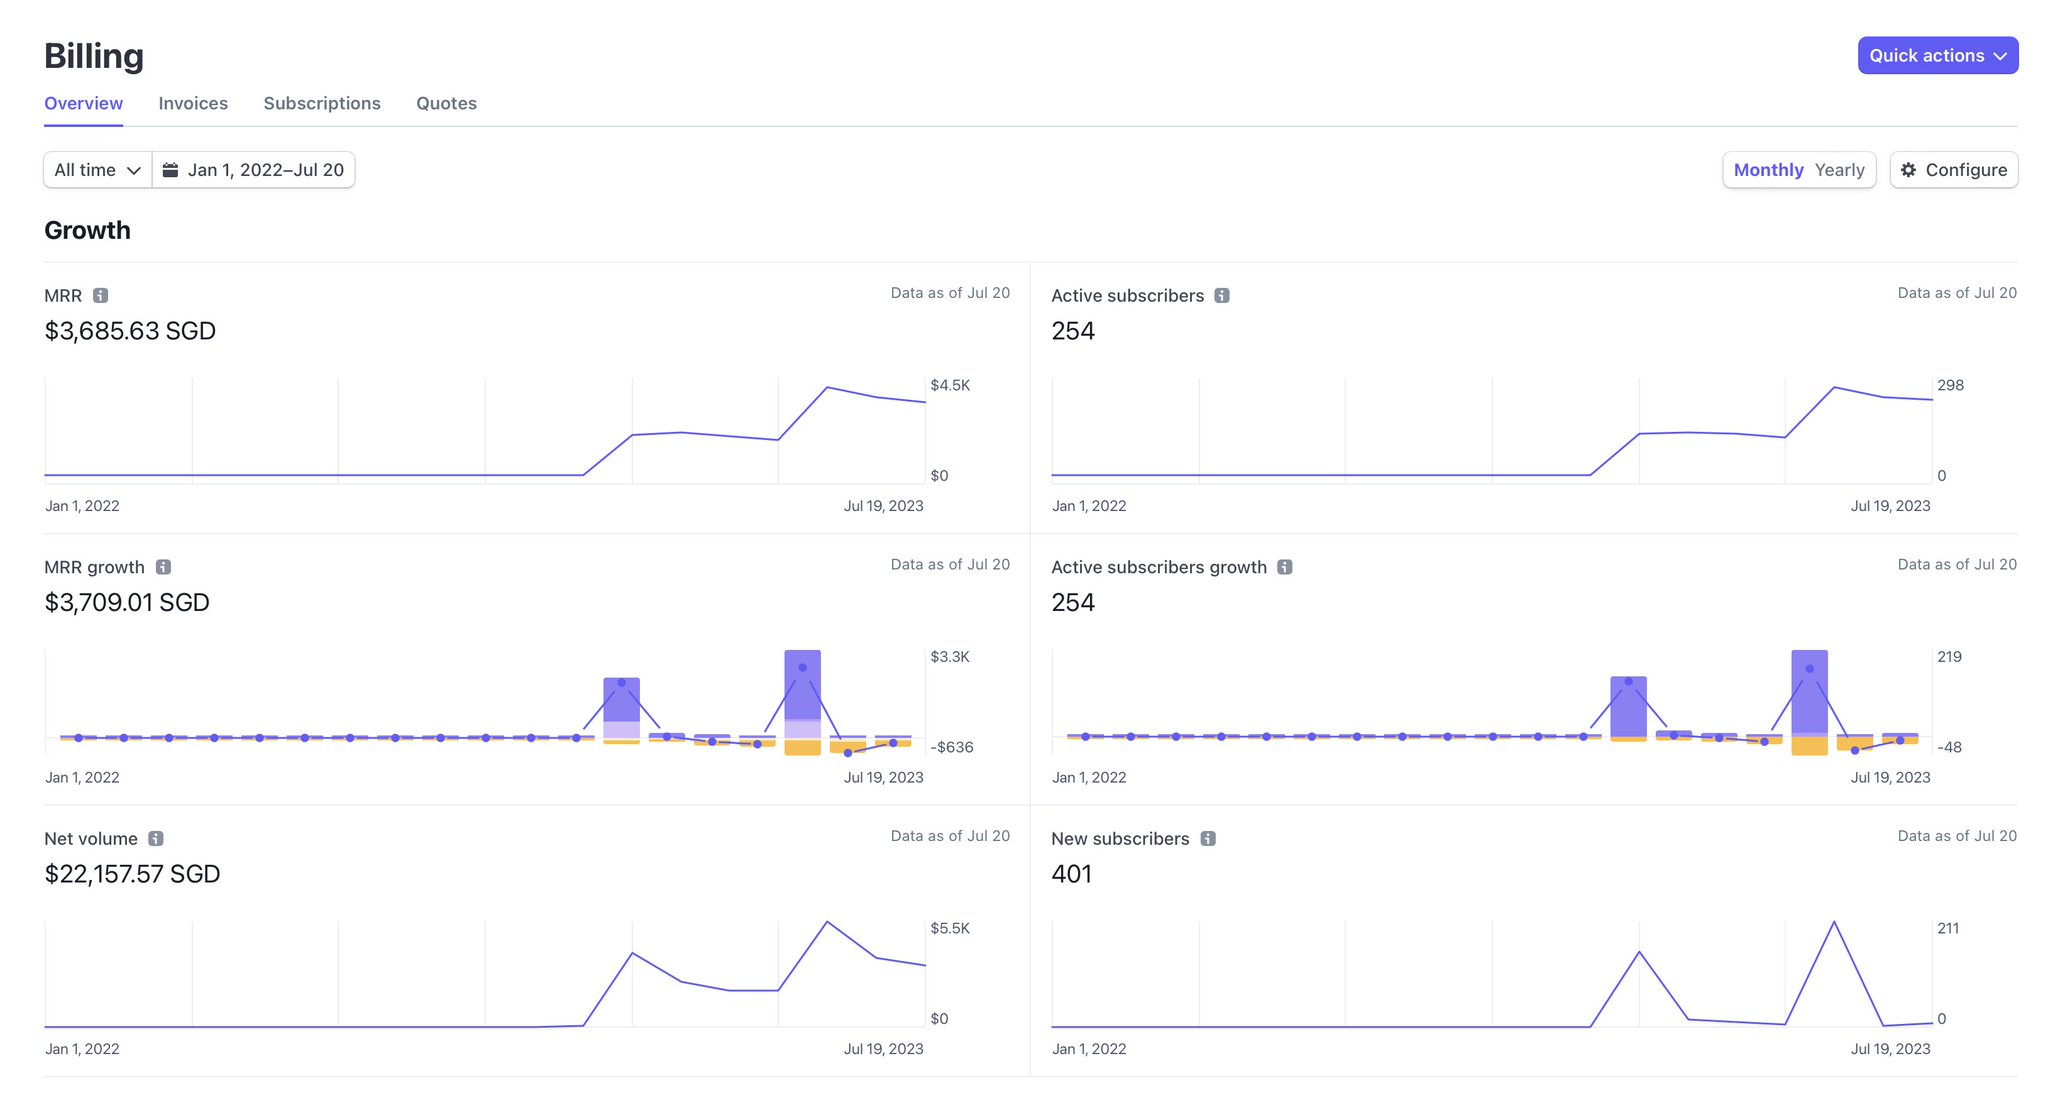
Task: Click the Active subscribers info icon
Action: (1222, 295)
